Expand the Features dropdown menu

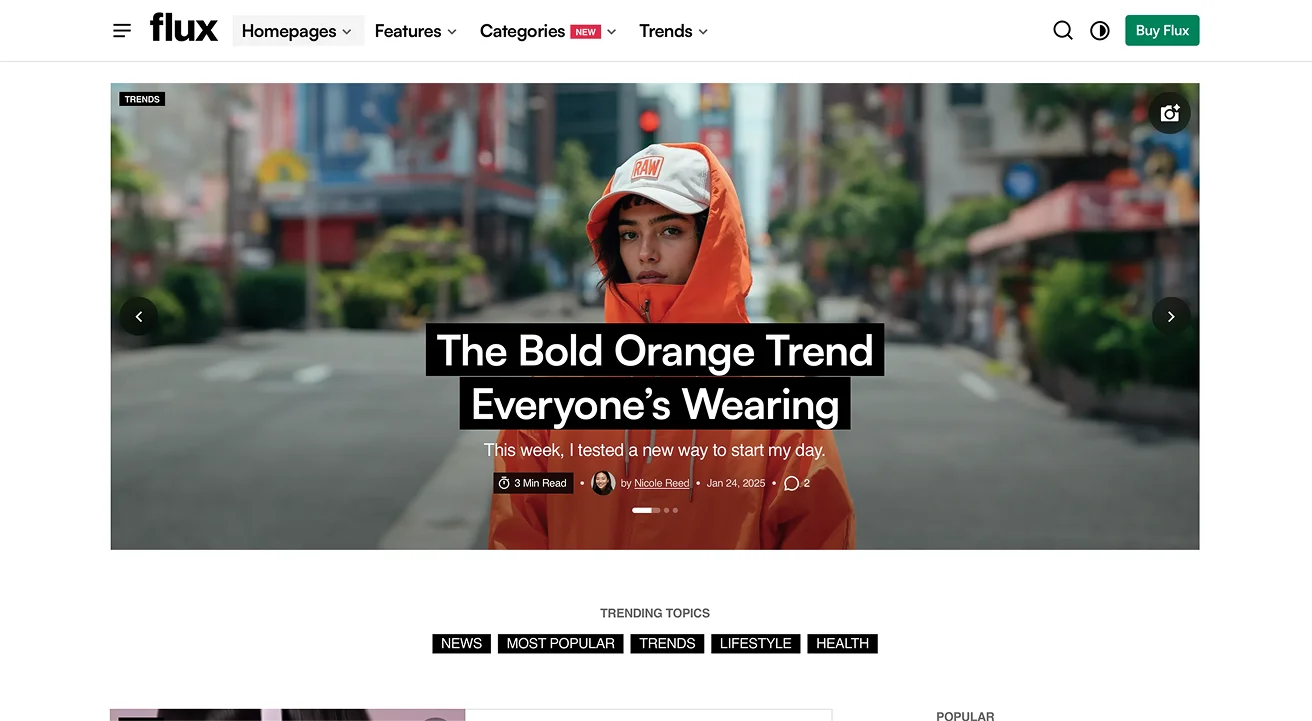click(x=416, y=31)
